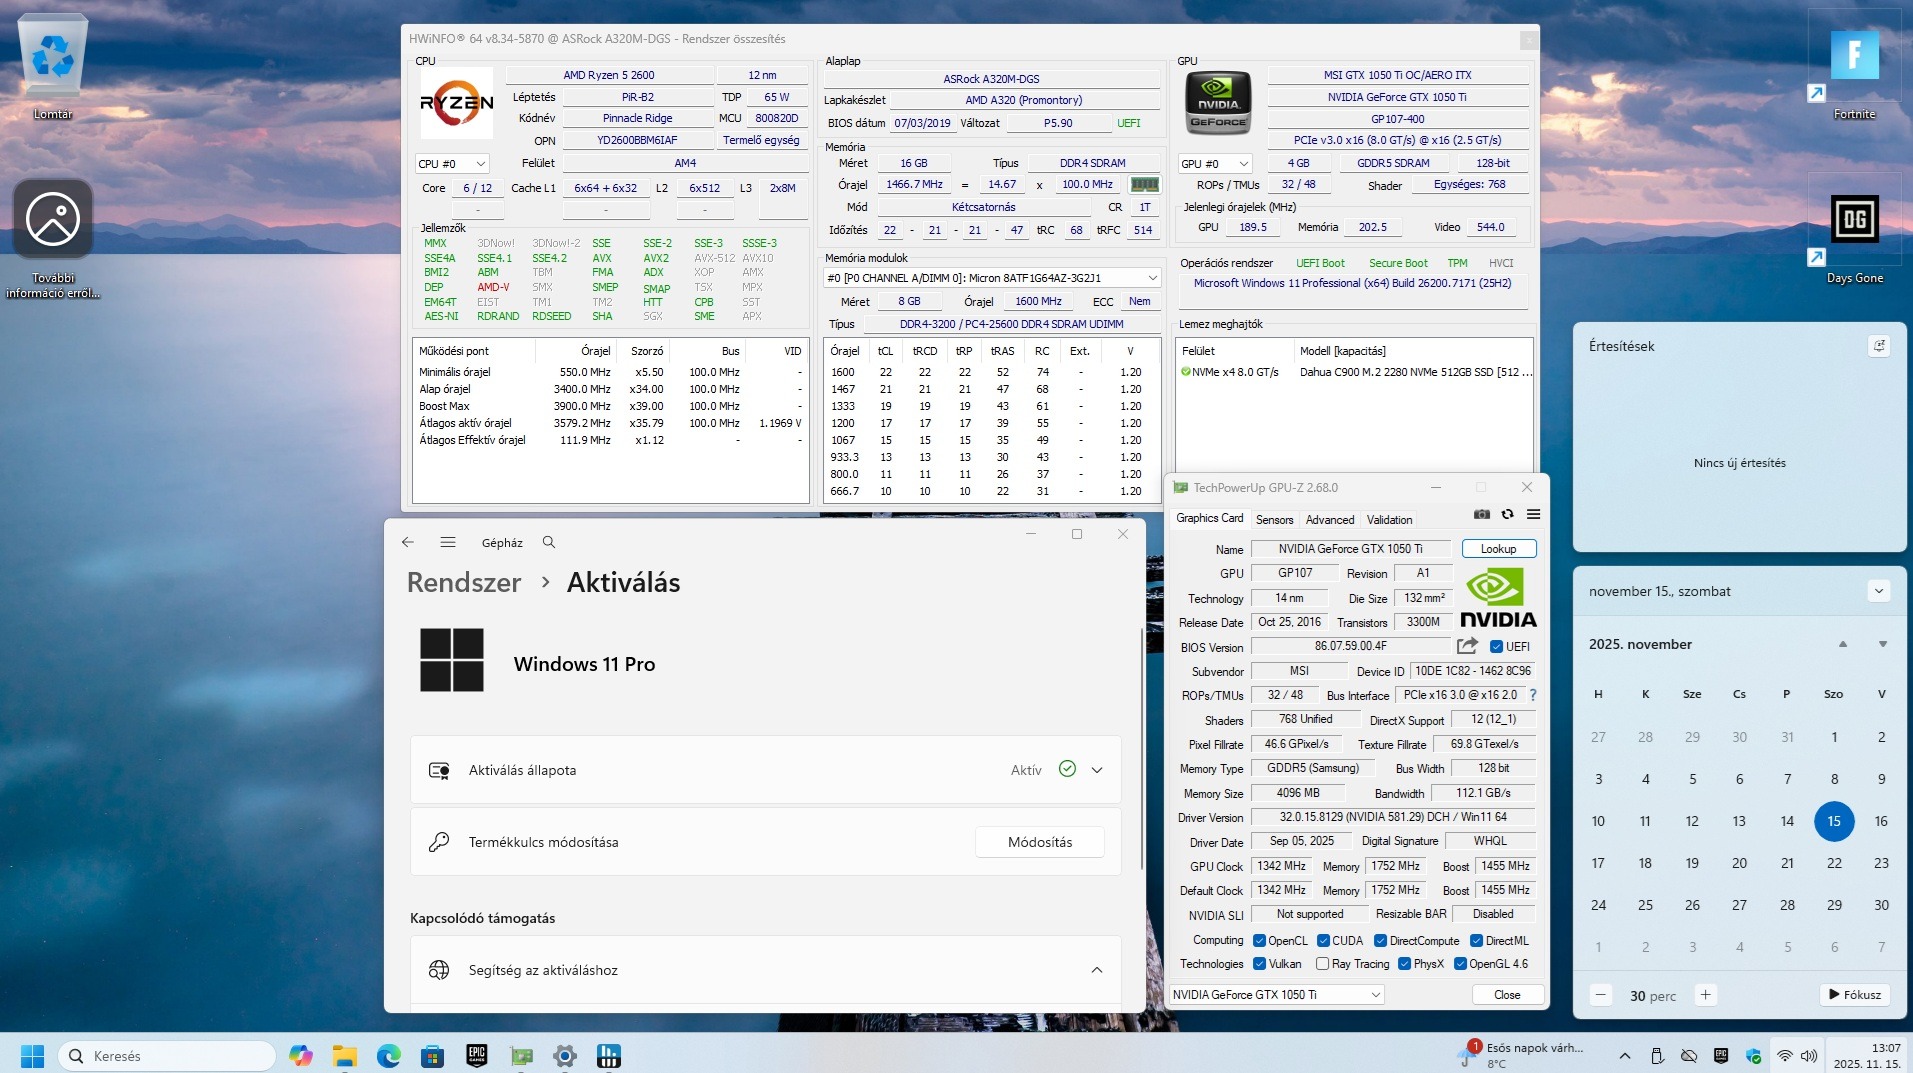Open the taskbar clock showing 13:07
Image resolution: width=1913 pixels, height=1073 pixels.
tap(1867, 1055)
